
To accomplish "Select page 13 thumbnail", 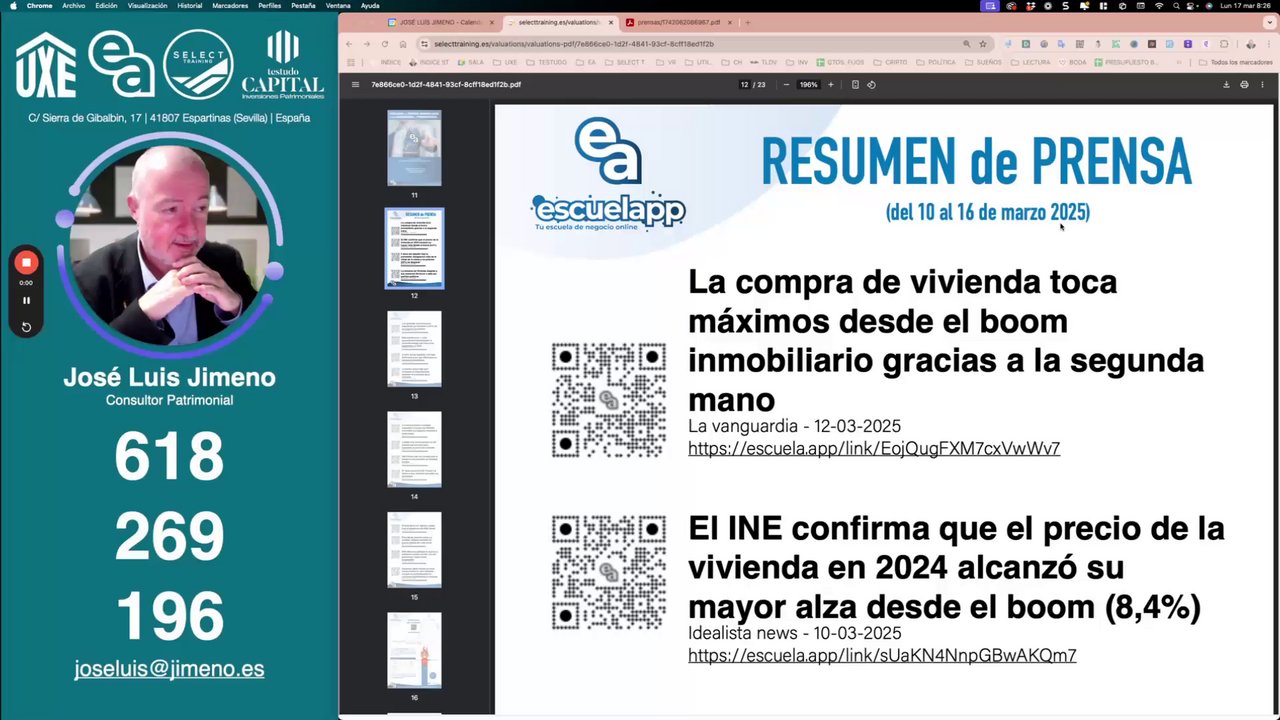I will coord(414,349).
